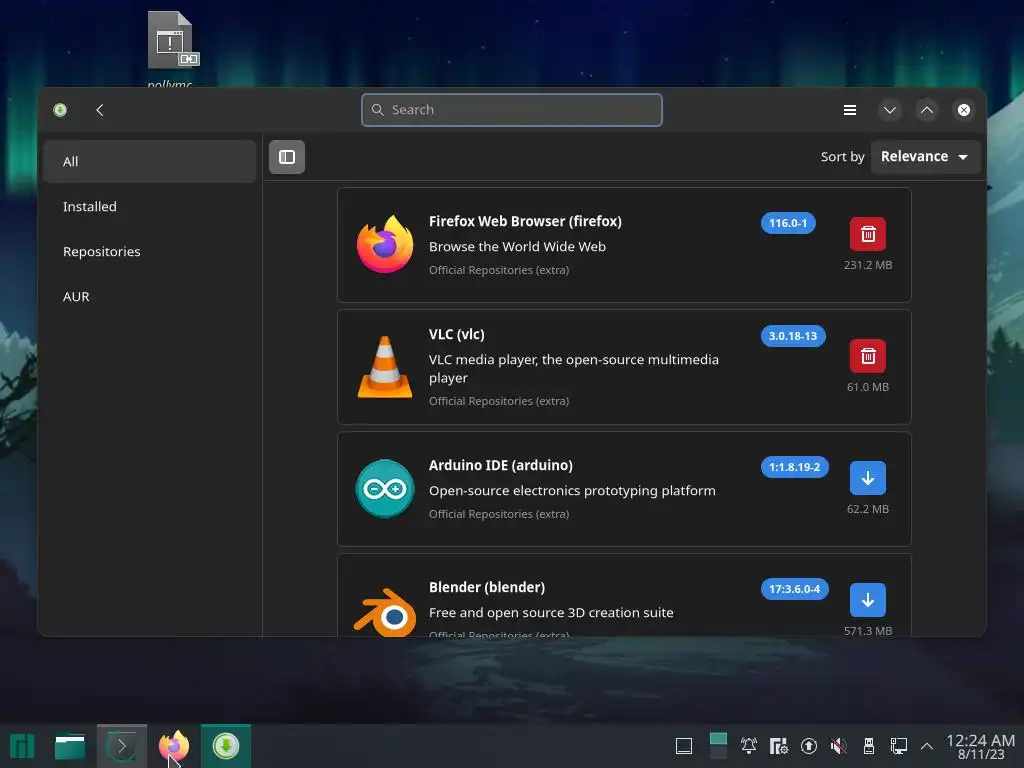This screenshot has width=1024, height=768.
Task: Launch Firefox from the taskbar
Action: pos(173,746)
